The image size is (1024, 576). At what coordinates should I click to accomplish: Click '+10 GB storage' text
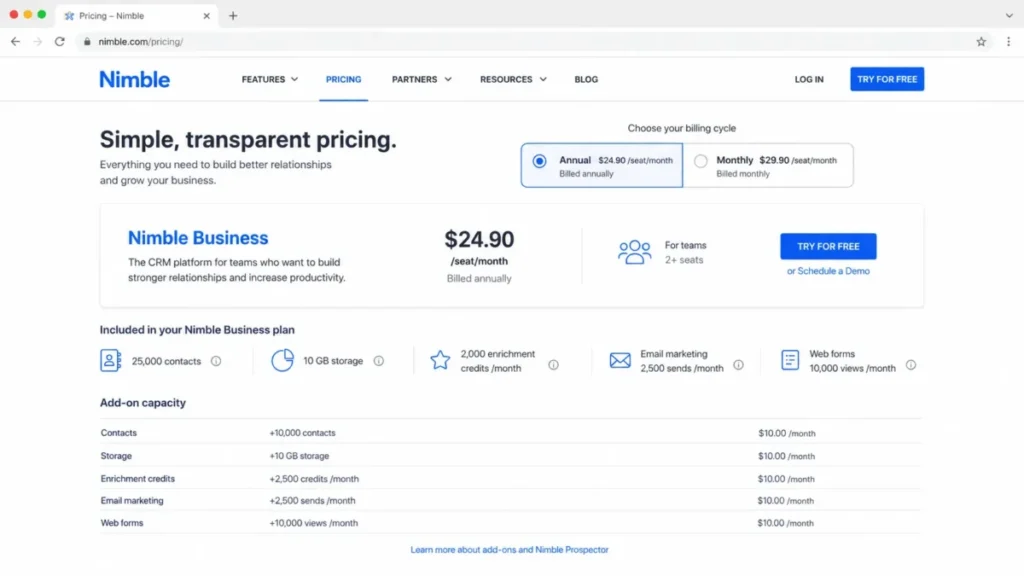pyautogui.click(x=299, y=456)
